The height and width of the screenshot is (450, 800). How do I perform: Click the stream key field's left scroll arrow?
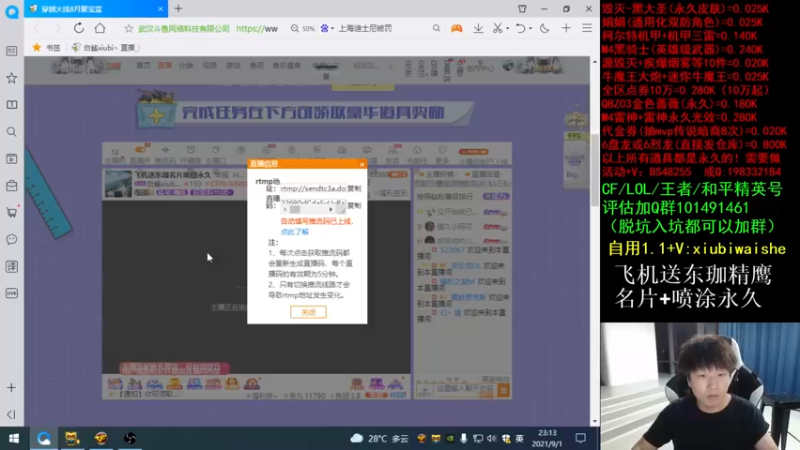(x=285, y=210)
